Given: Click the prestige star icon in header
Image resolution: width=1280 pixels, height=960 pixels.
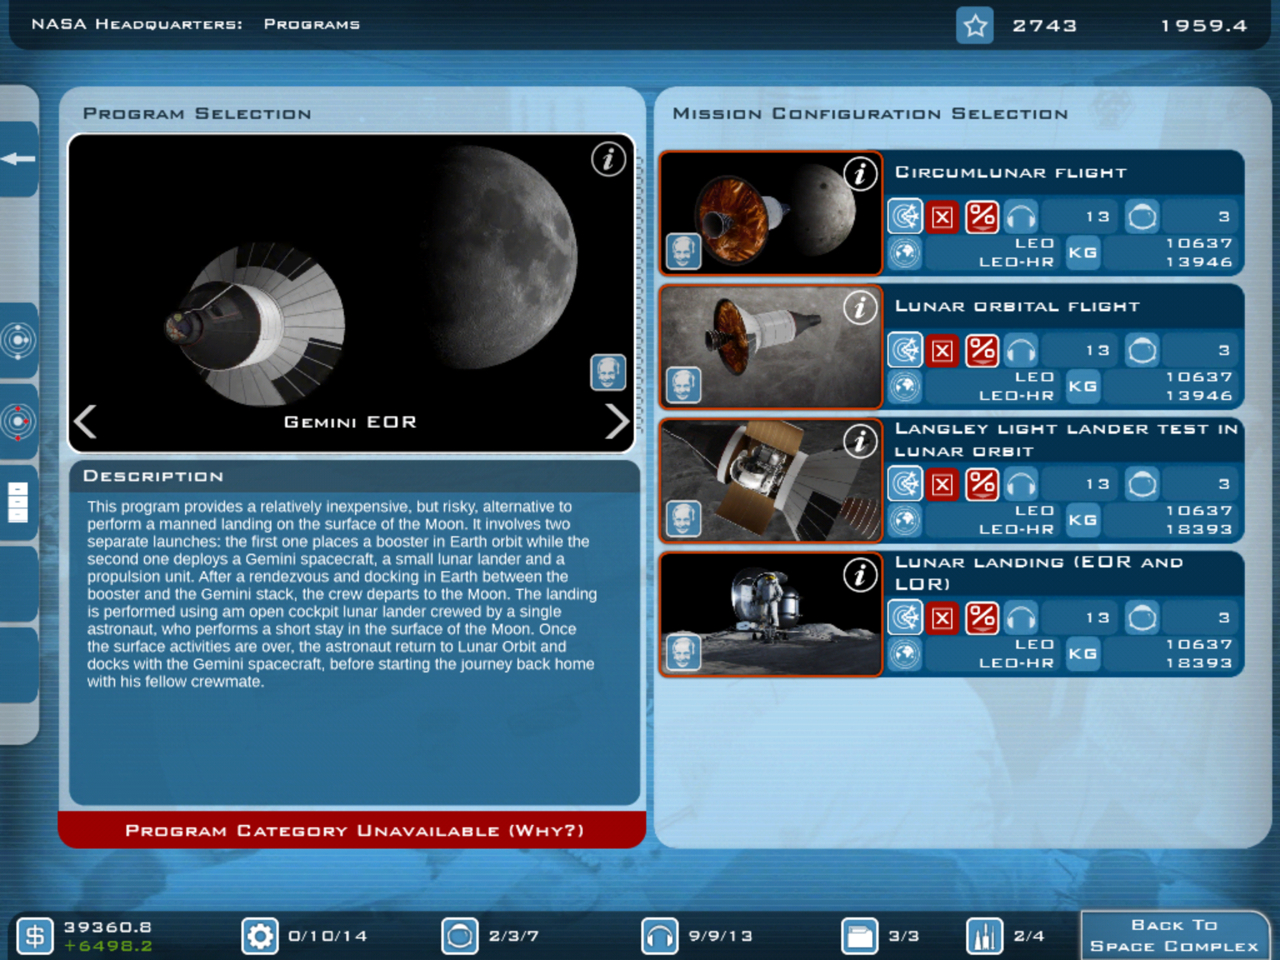Looking at the screenshot, I should click(975, 25).
